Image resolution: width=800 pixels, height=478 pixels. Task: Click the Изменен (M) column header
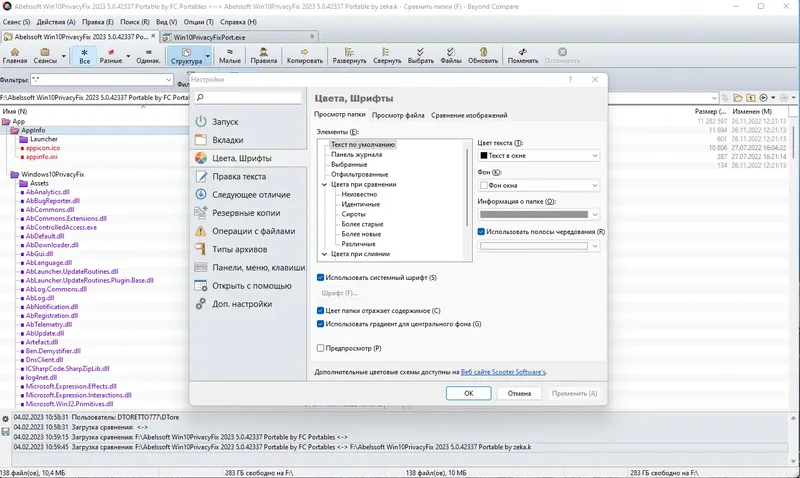pos(752,111)
